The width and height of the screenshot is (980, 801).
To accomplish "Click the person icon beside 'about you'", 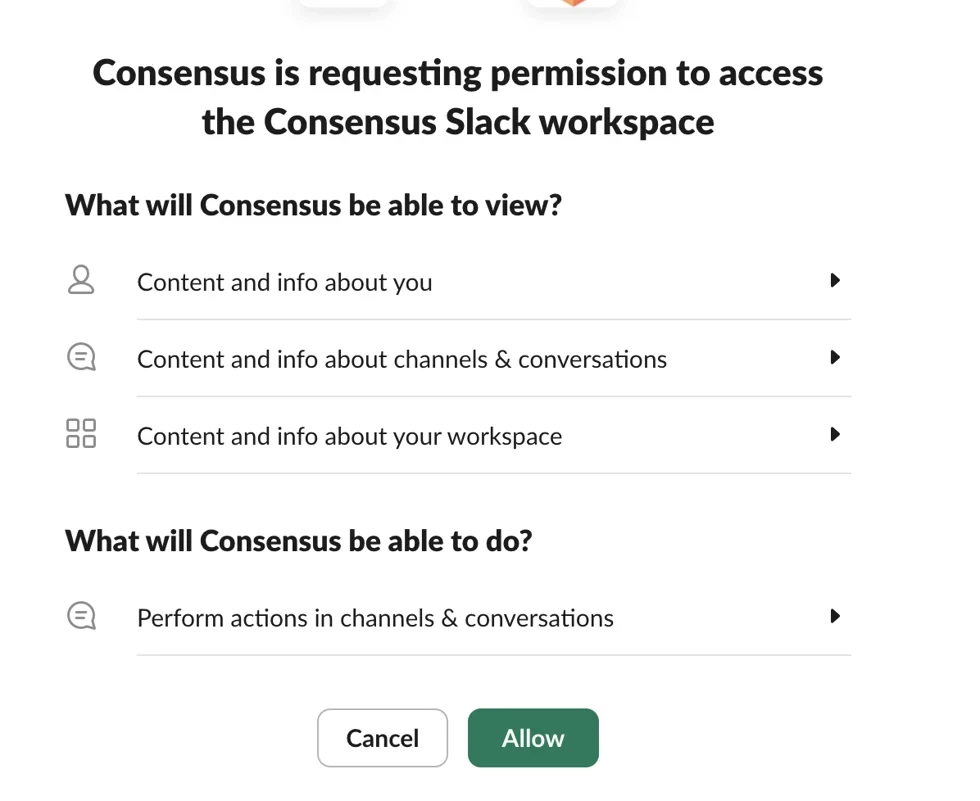I will [x=81, y=281].
